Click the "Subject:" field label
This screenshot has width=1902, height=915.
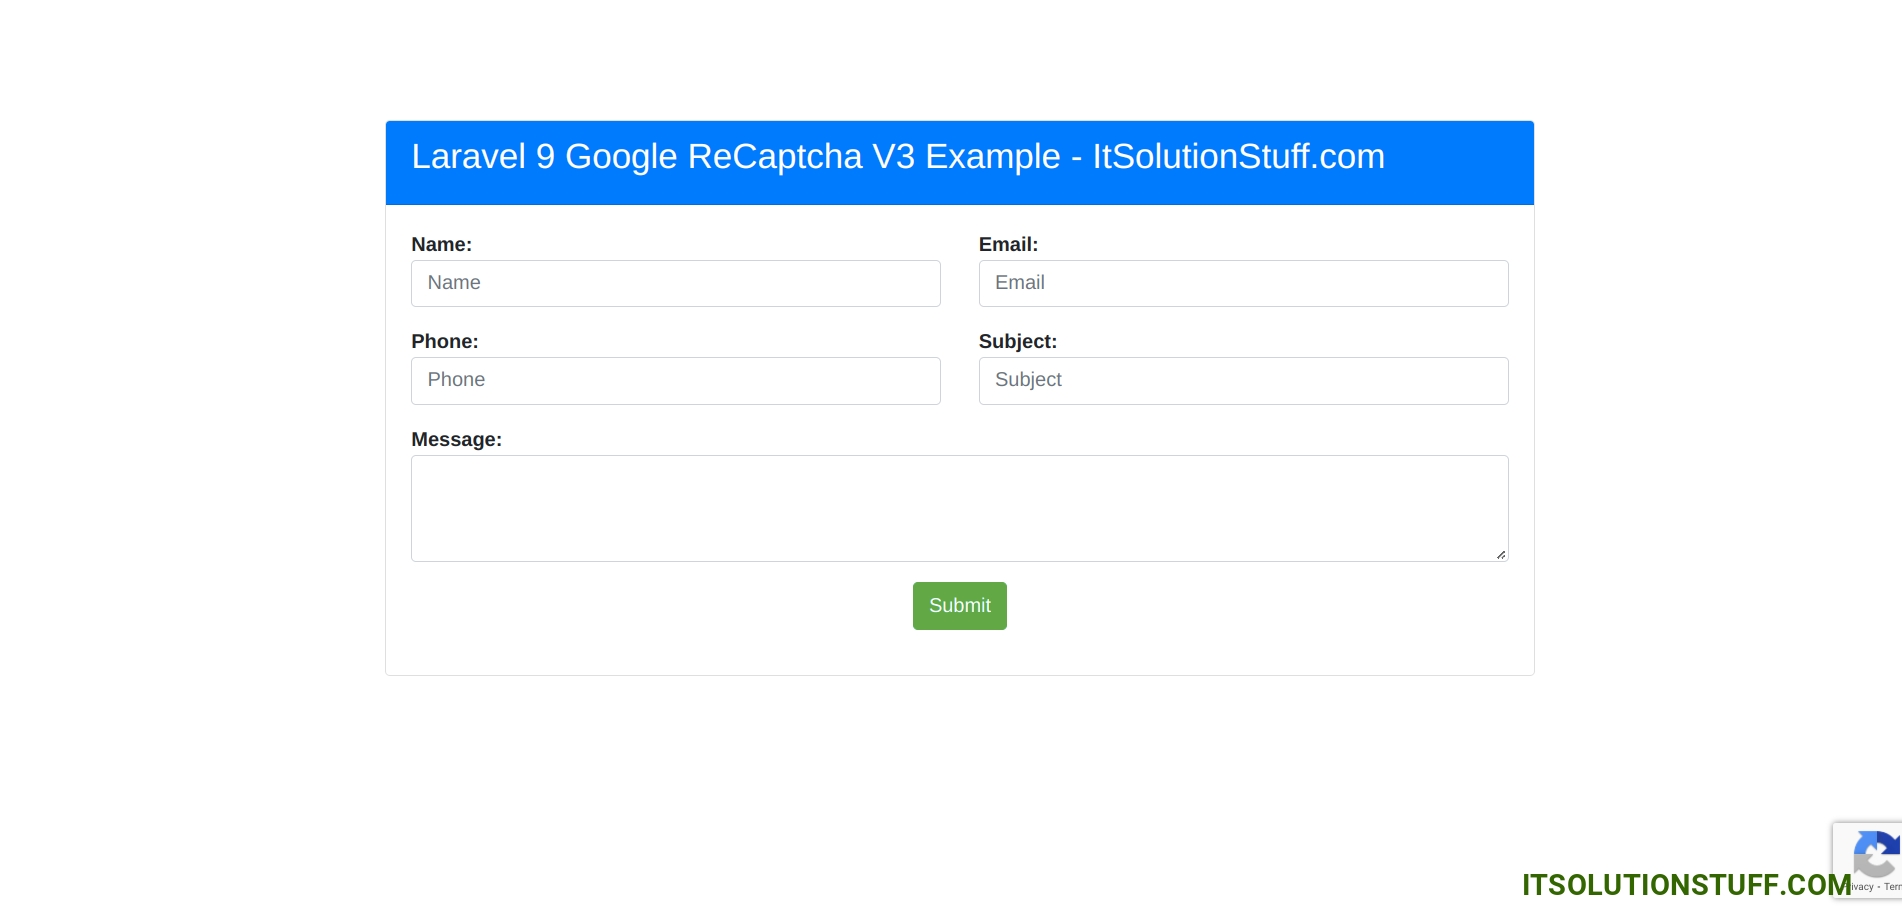[x=1017, y=341]
